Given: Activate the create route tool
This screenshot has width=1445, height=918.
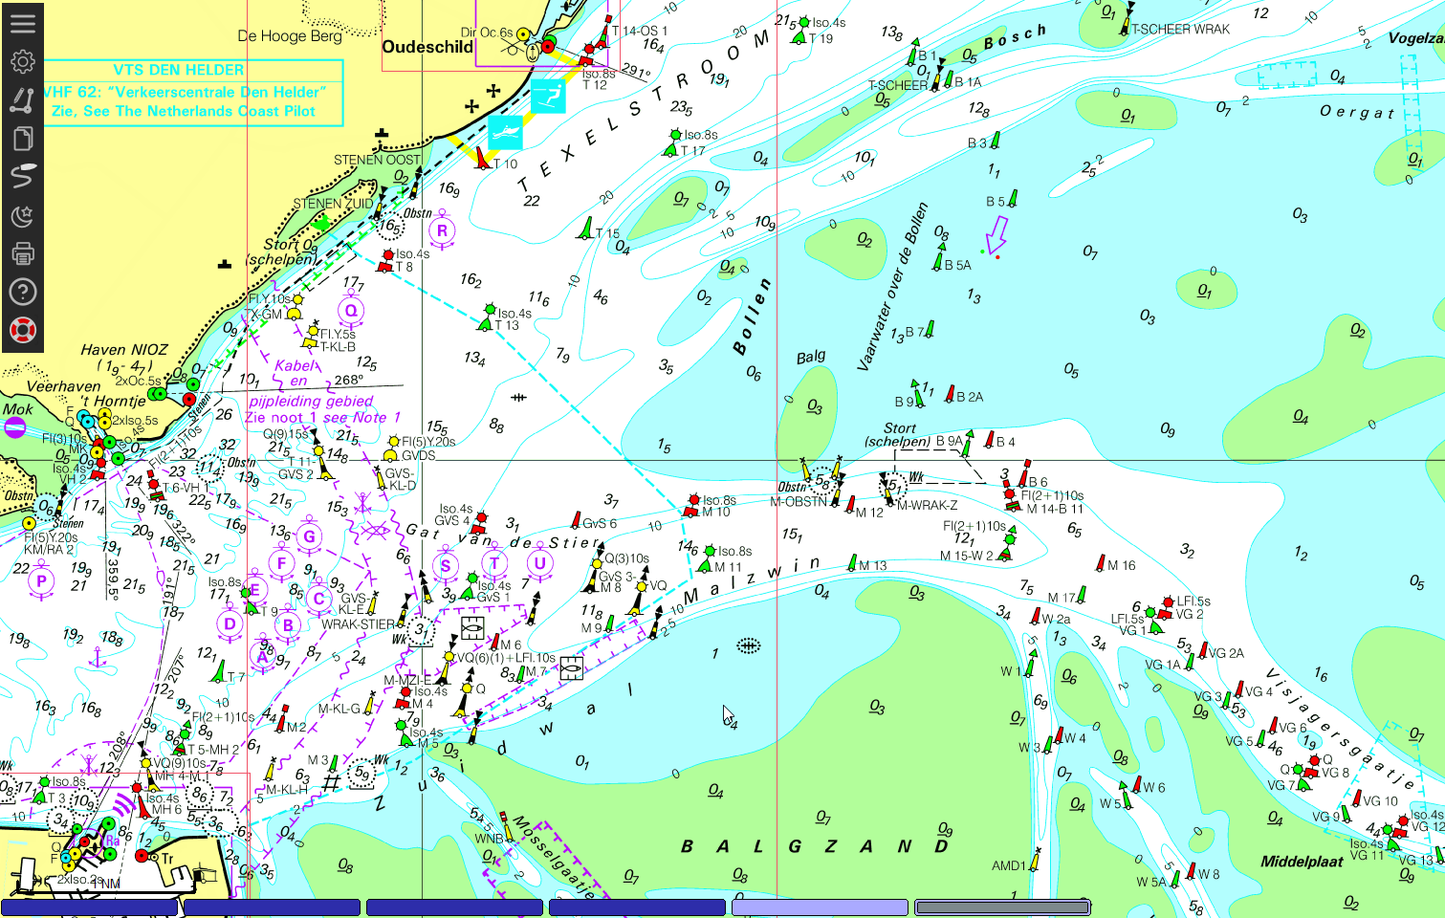Looking at the screenshot, I should [x=22, y=100].
